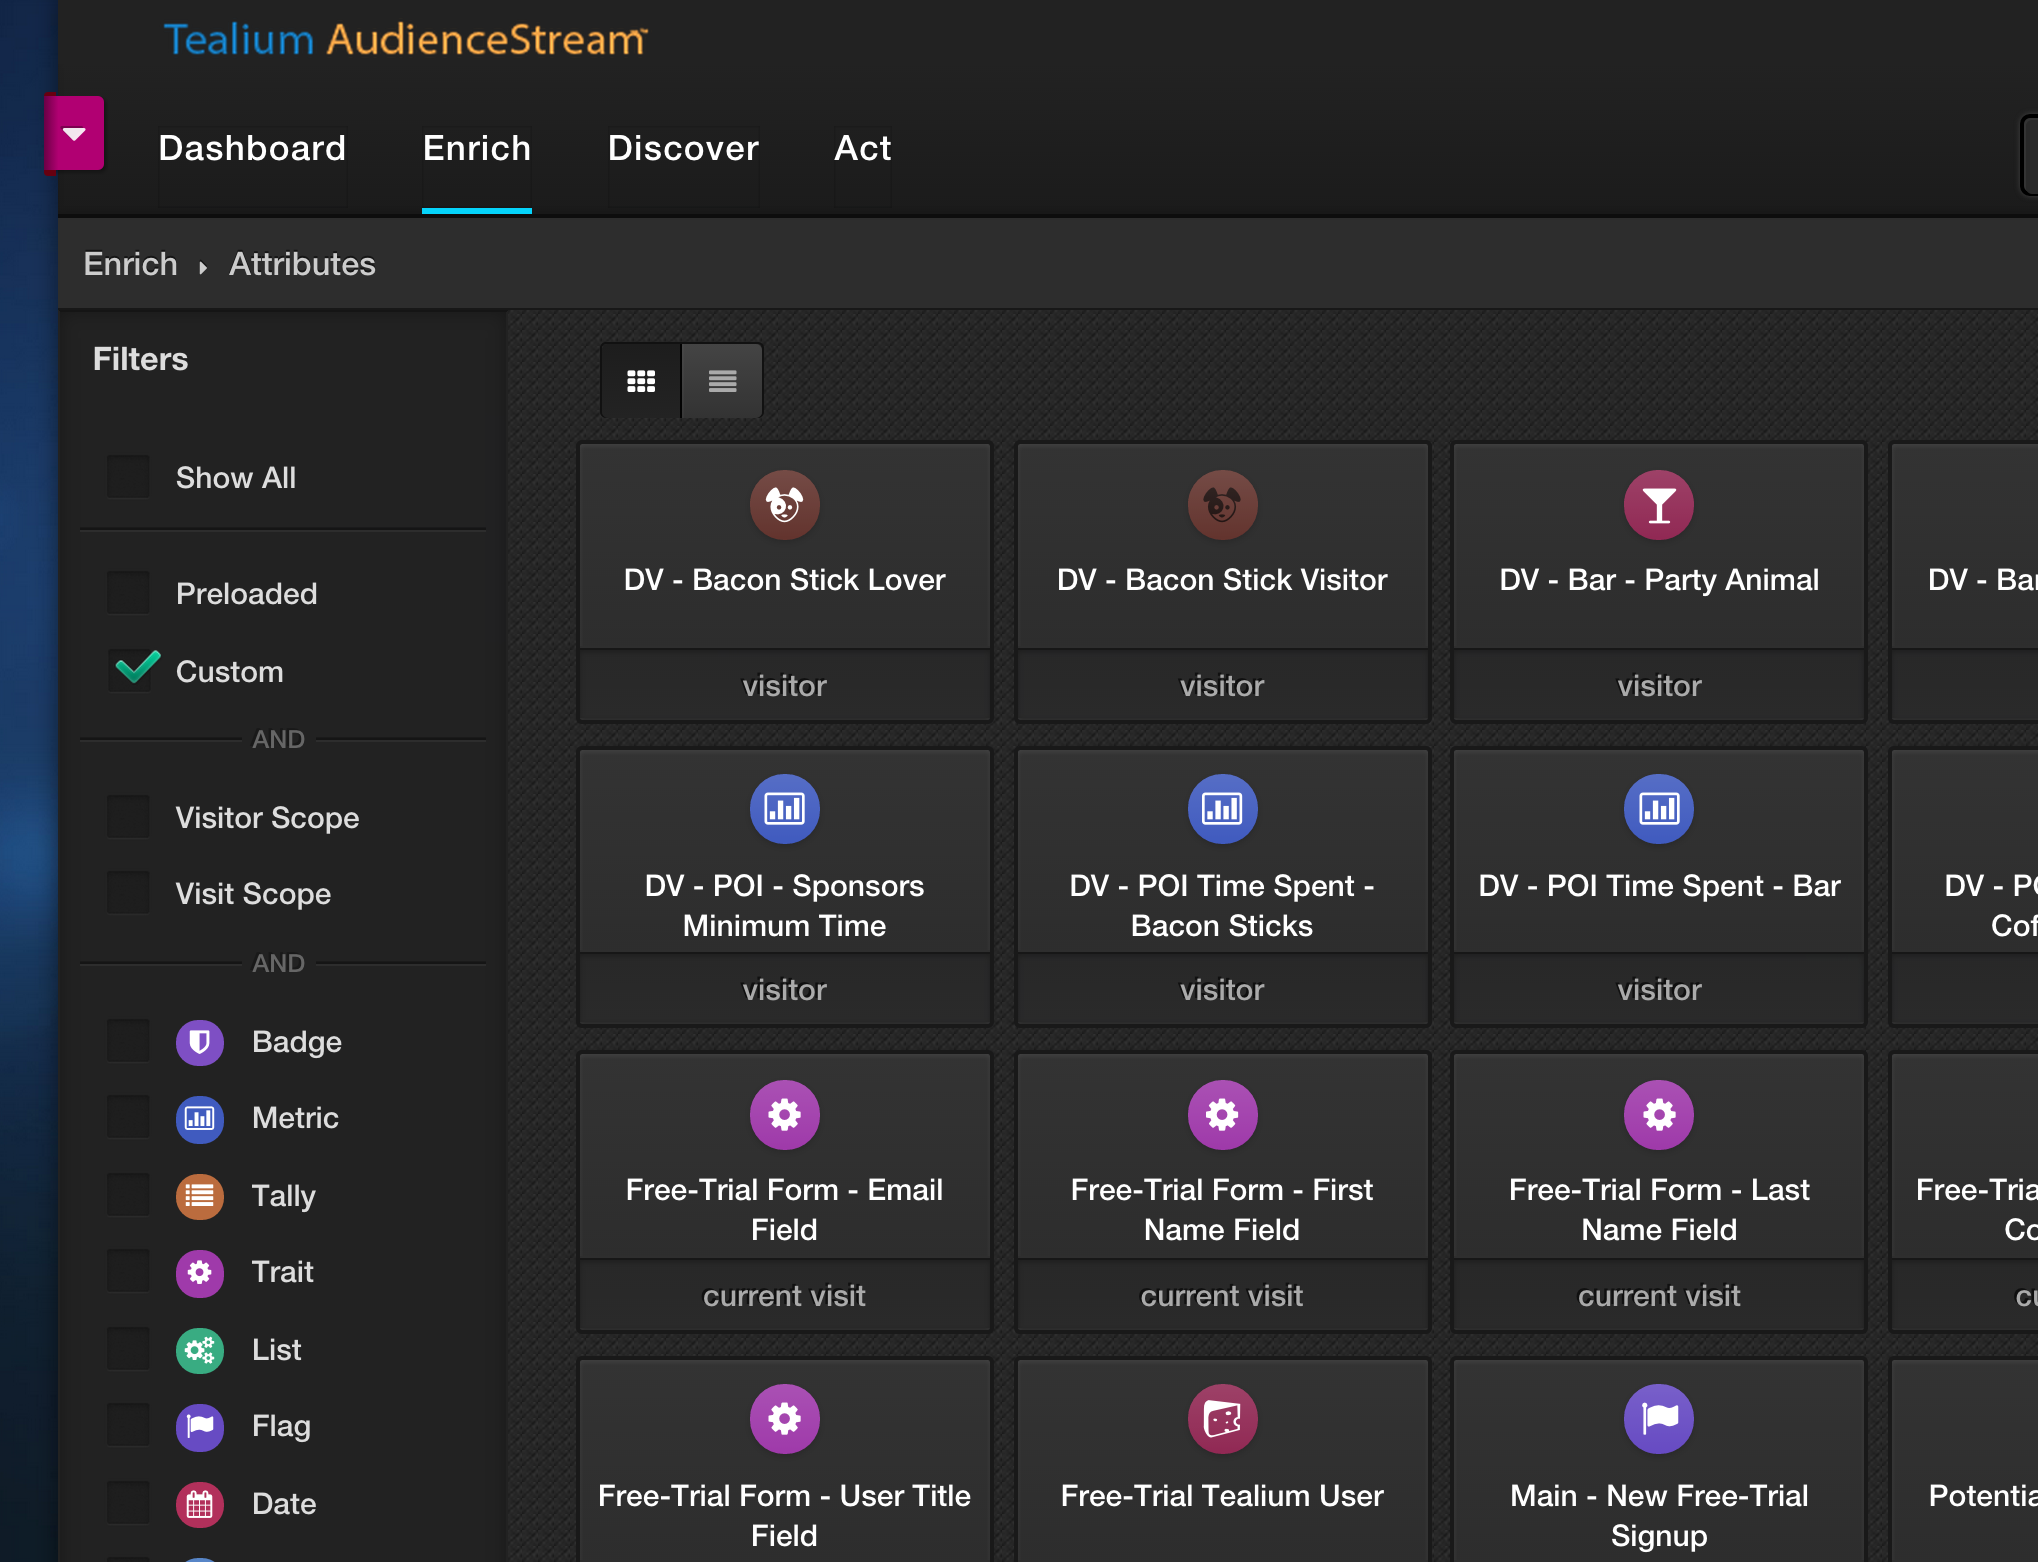2038x1562 pixels.
Task: Click the Enrich breadcrumb link
Action: tap(130, 264)
